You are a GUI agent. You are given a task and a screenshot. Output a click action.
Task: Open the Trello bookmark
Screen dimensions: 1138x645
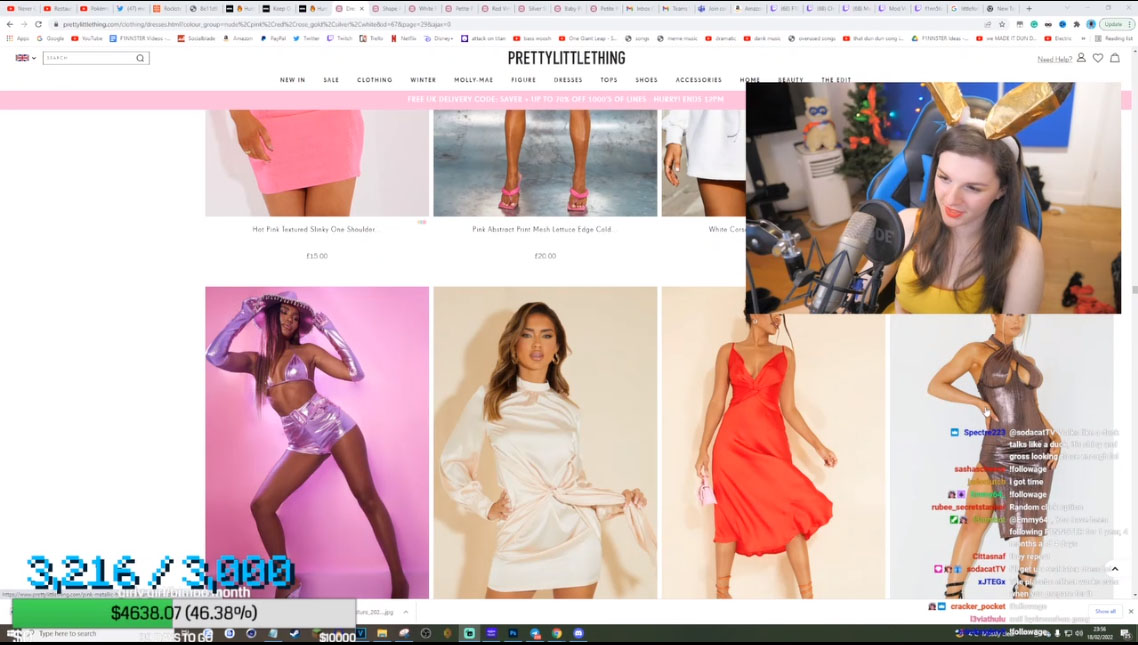point(372,38)
